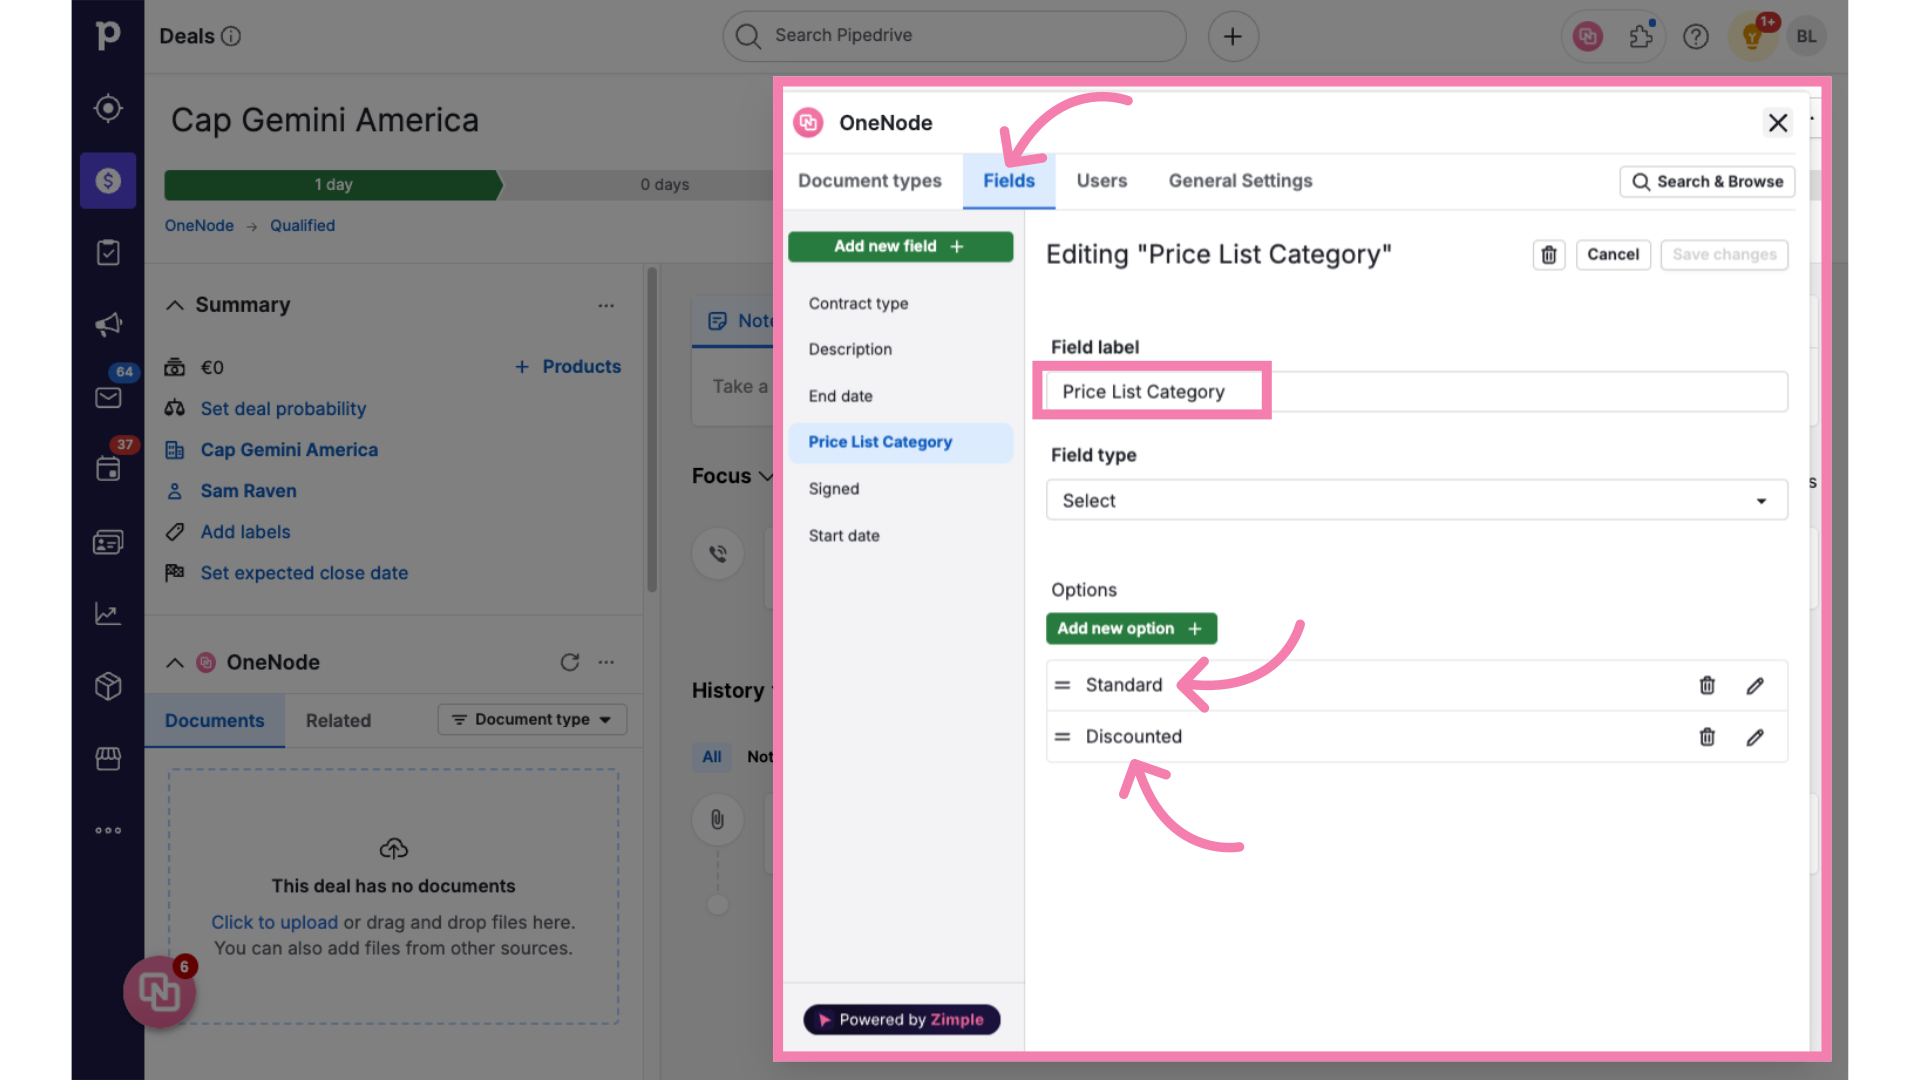Screen dimensions: 1920x1080
Task: Open the BL user avatar menu
Action: click(1806, 36)
